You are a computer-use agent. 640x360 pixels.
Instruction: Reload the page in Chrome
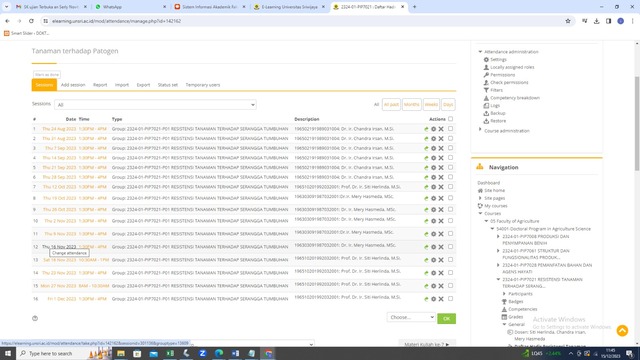(x=31, y=21)
